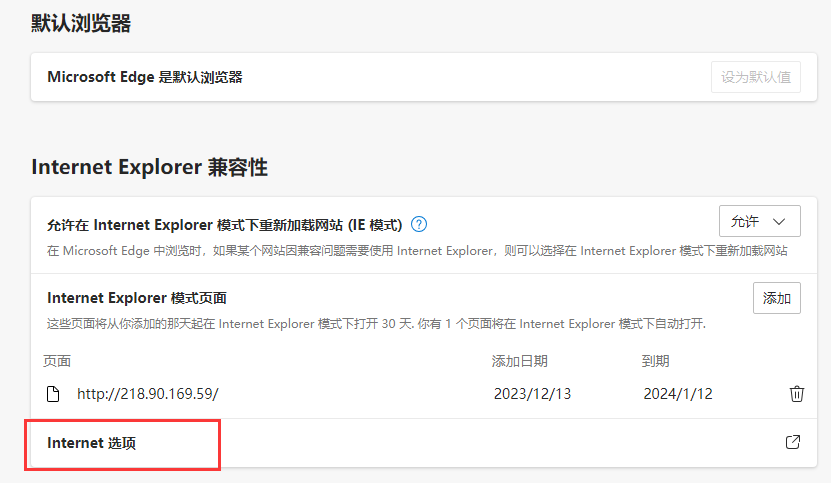Select the expiry date 2024/1/12
The height and width of the screenshot is (483, 831).
(678, 394)
